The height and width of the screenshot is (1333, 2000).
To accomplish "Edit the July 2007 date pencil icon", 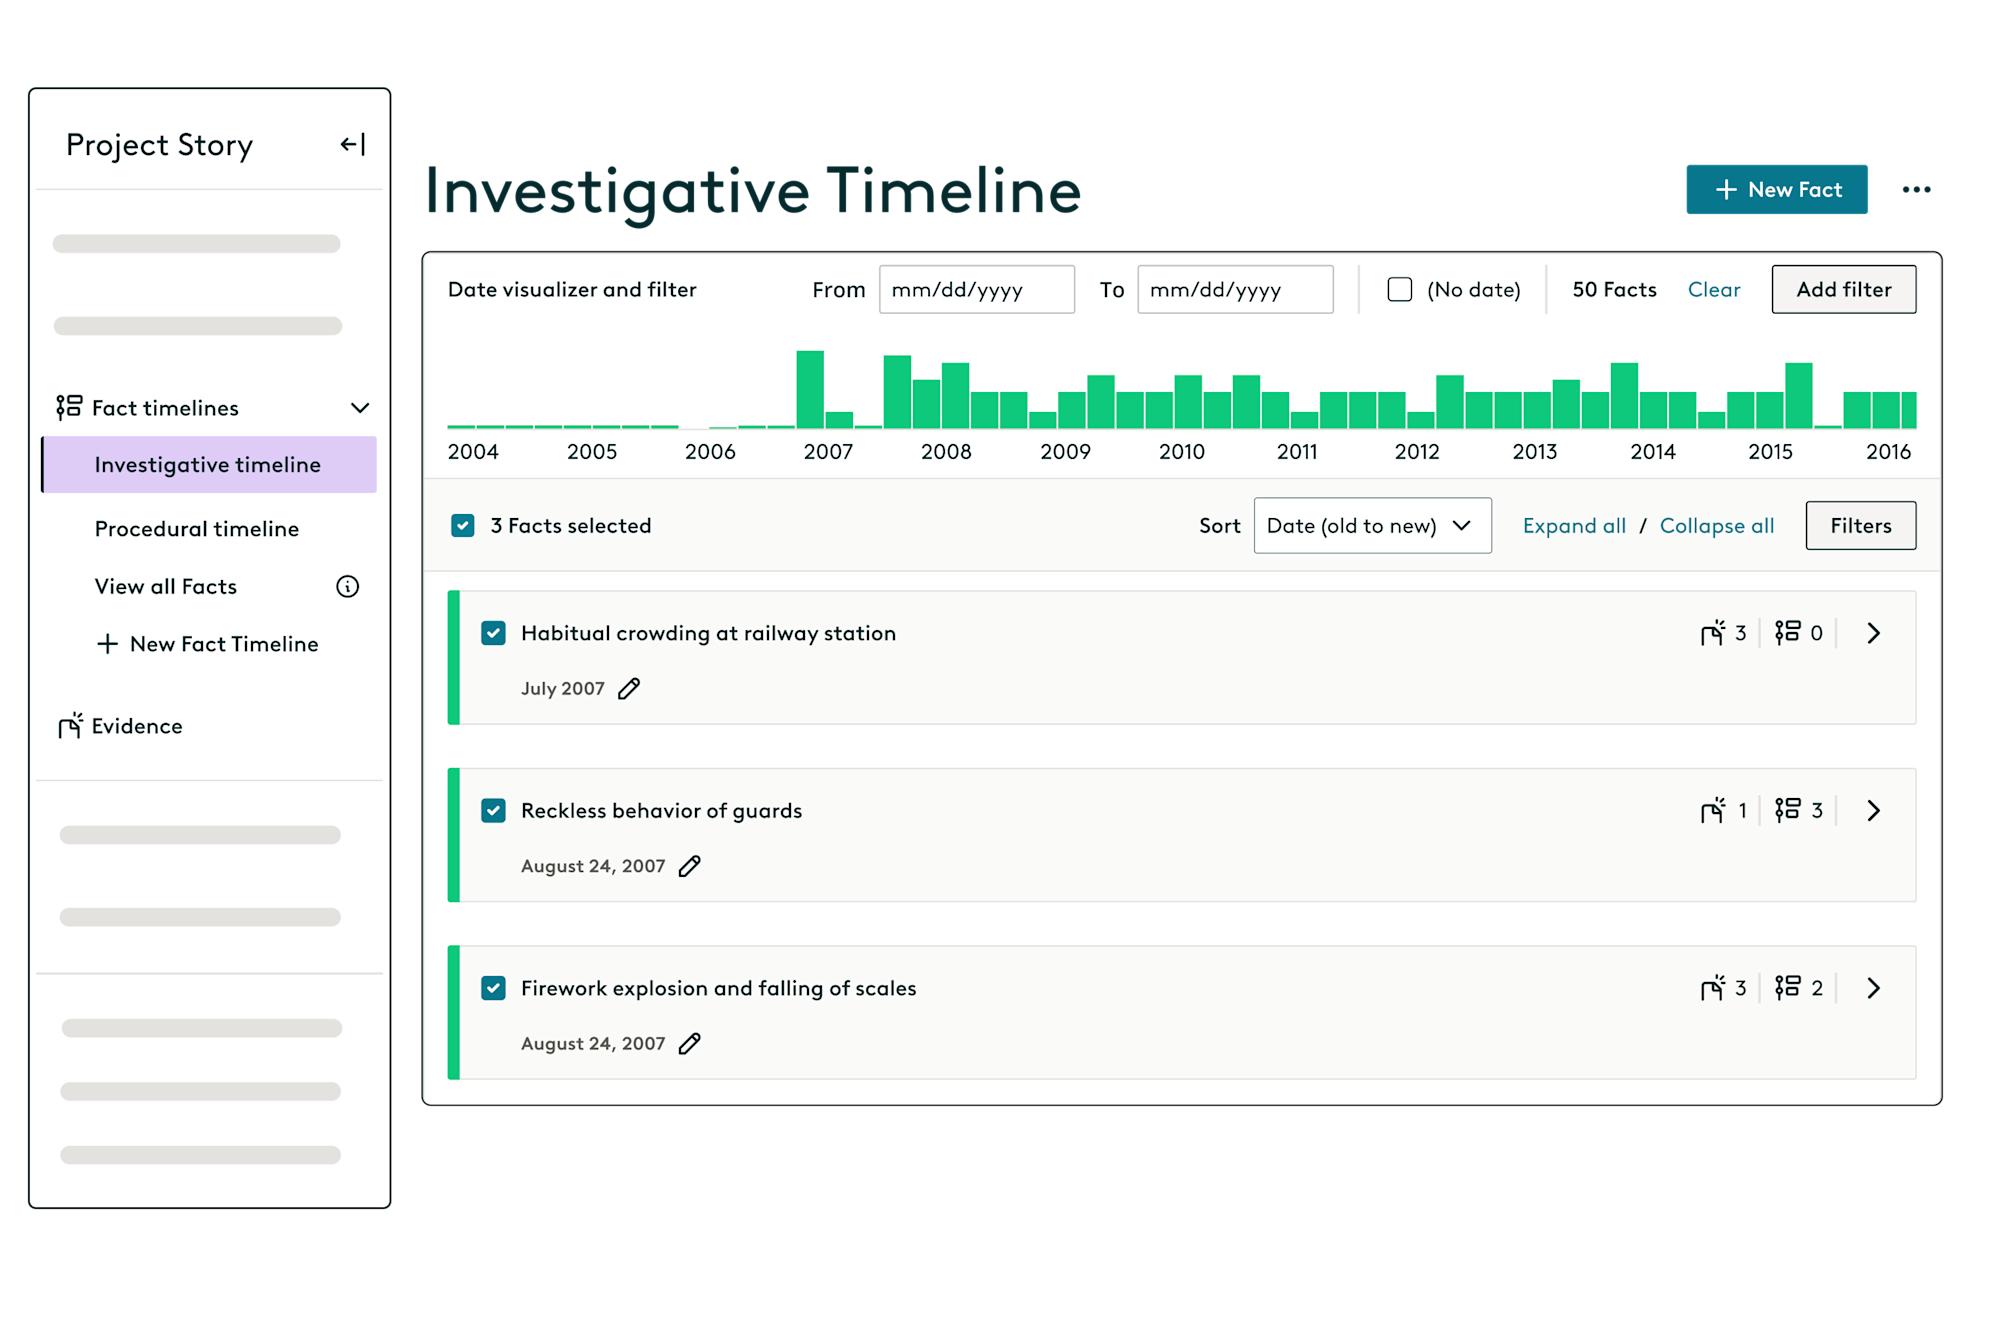I will pos(629,688).
